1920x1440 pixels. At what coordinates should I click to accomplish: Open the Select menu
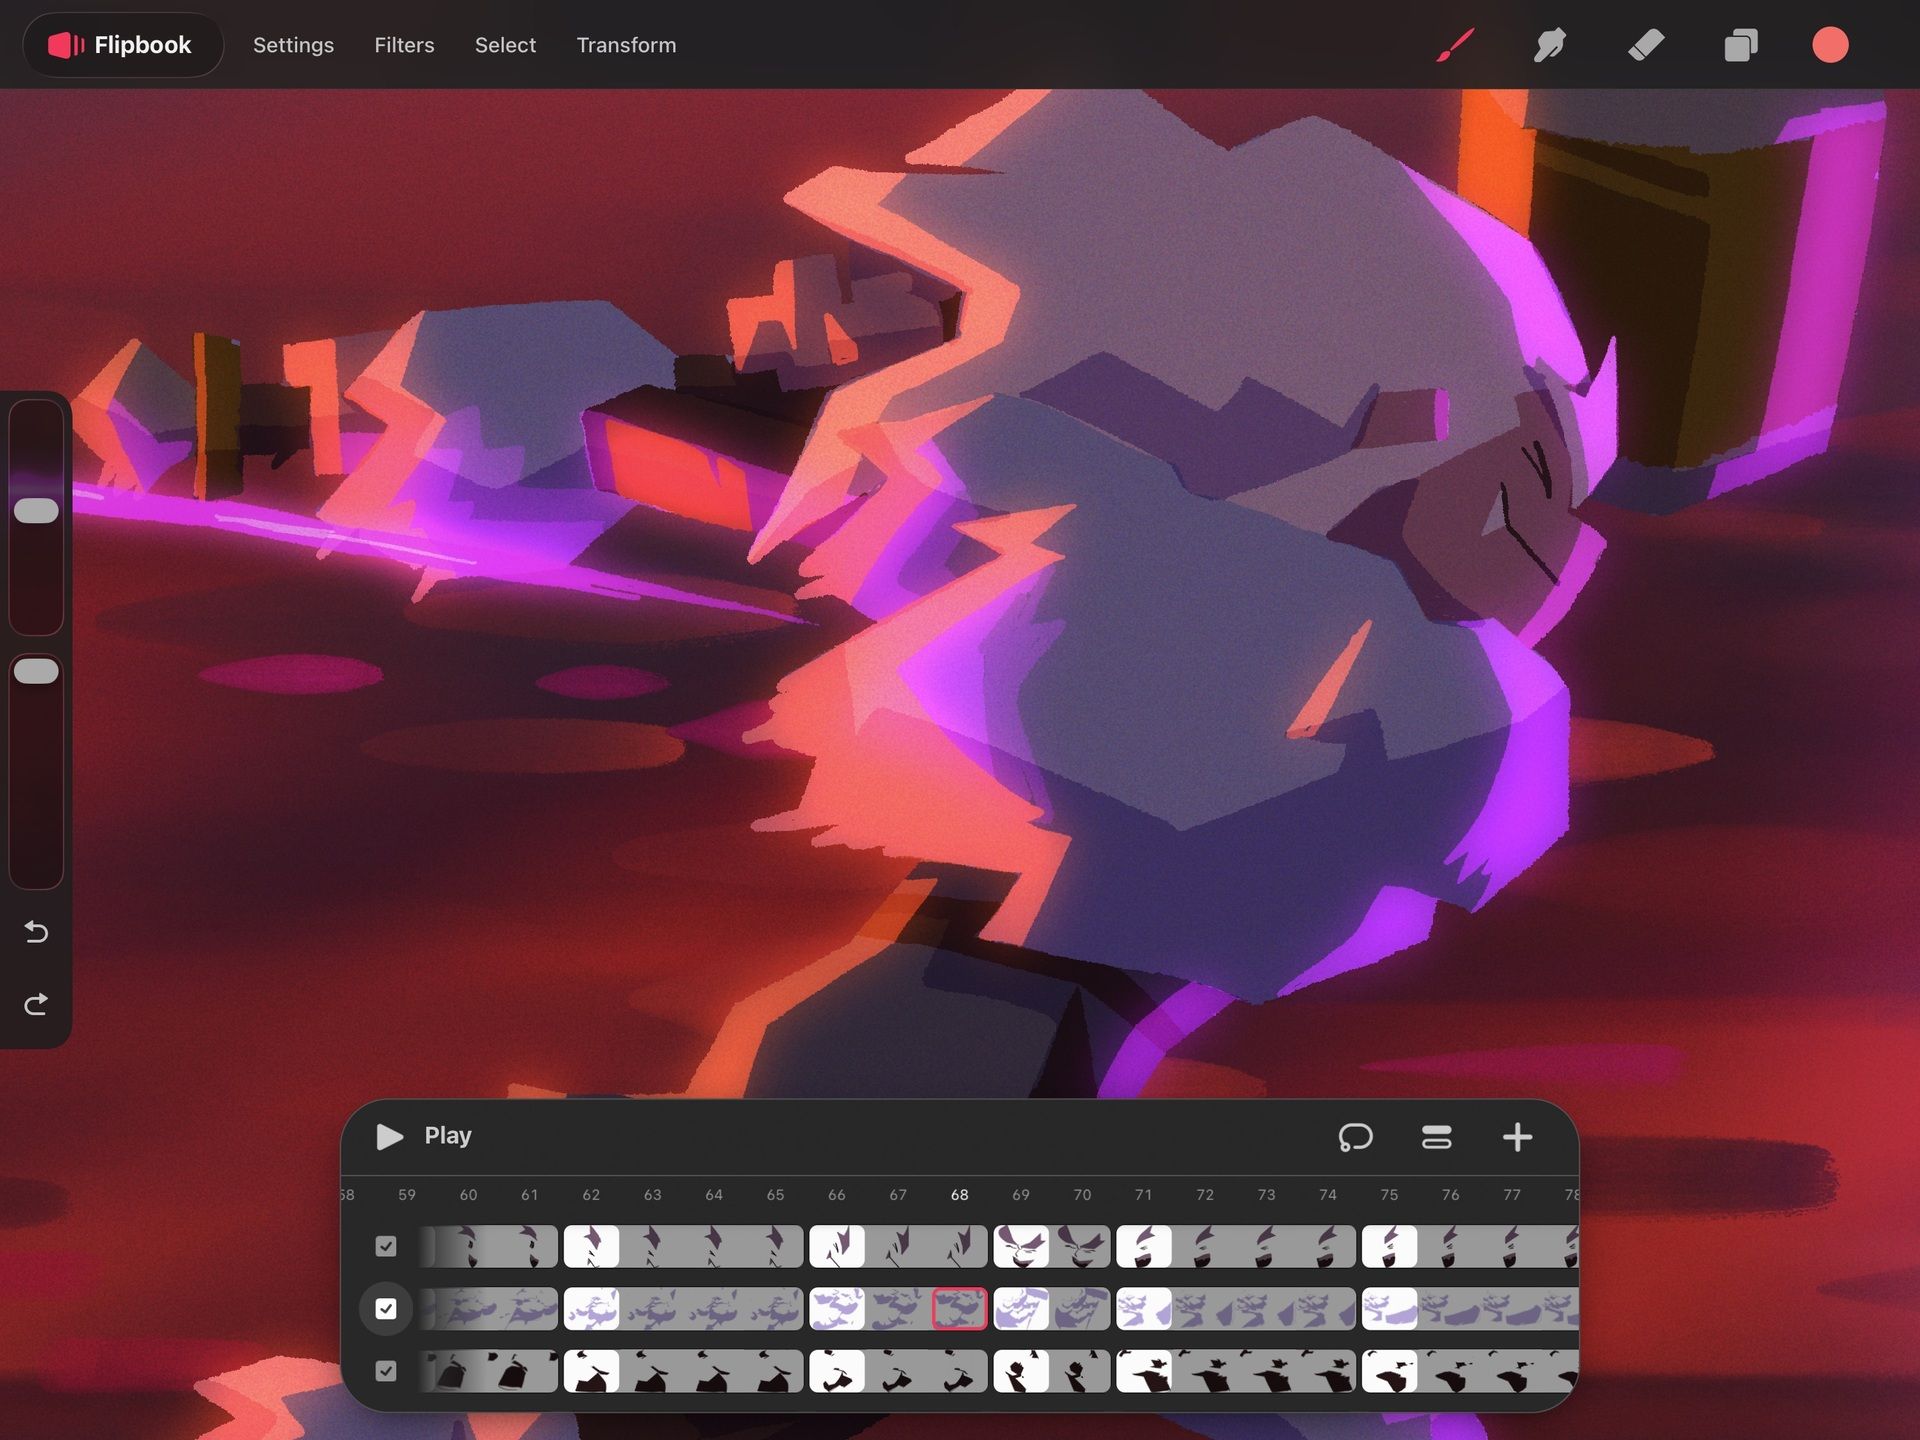(x=505, y=45)
